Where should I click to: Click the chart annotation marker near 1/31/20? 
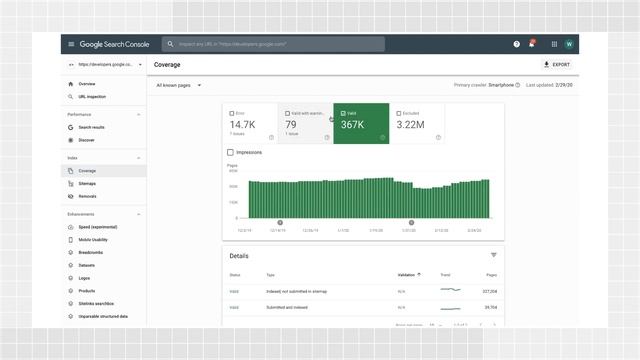point(411,223)
